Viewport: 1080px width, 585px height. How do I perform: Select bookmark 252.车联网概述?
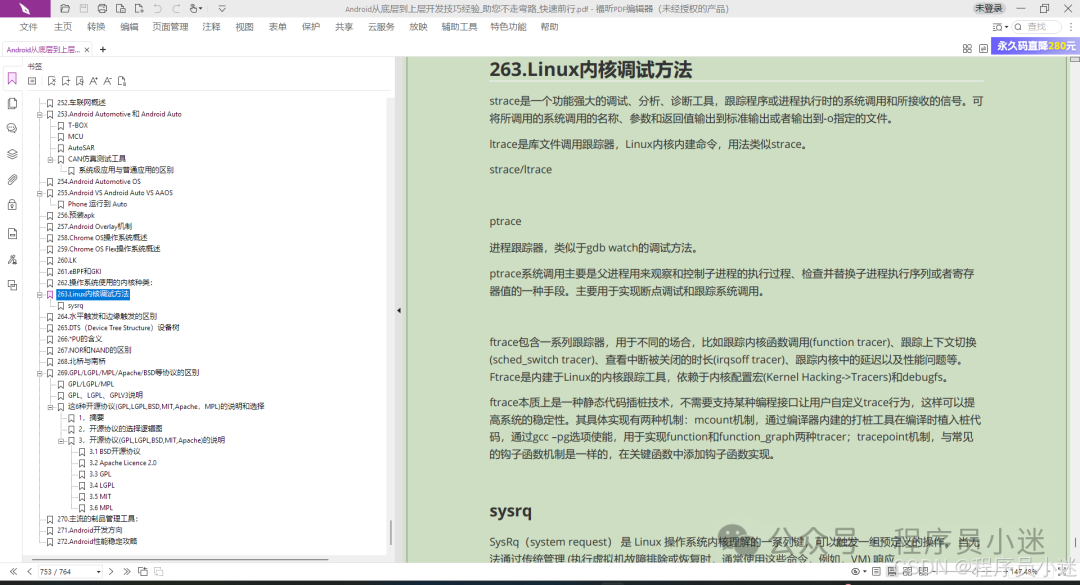point(81,103)
